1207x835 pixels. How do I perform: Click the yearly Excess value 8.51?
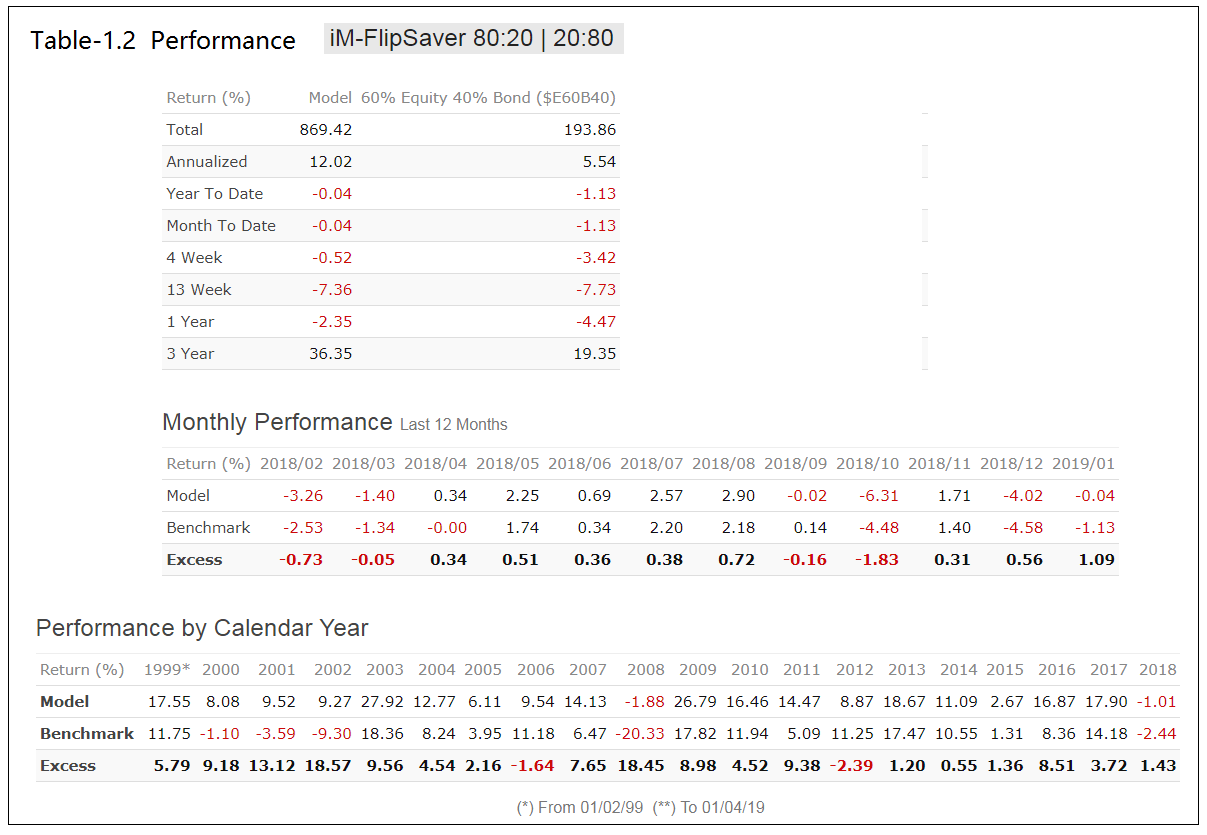coord(1056,766)
